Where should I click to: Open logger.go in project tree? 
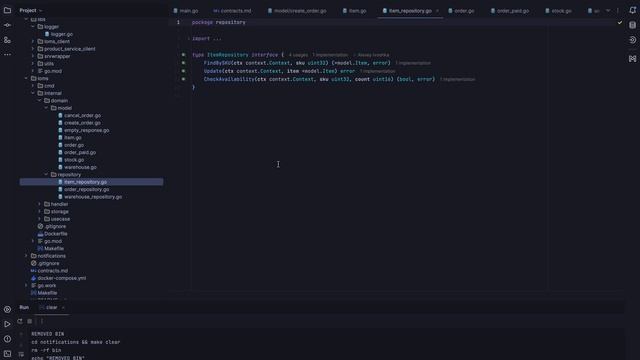(x=62, y=34)
